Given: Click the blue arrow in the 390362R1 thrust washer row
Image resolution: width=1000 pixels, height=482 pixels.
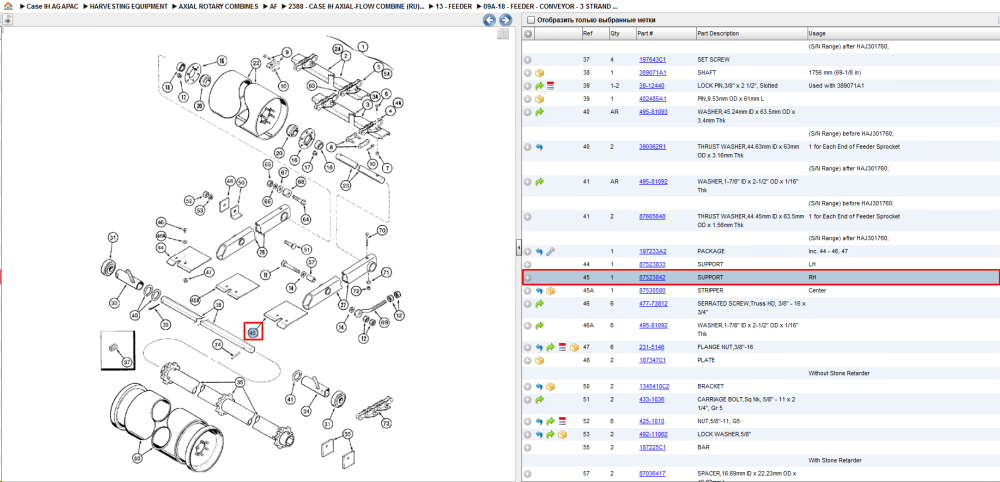Looking at the screenshot, I should point(540,147).
